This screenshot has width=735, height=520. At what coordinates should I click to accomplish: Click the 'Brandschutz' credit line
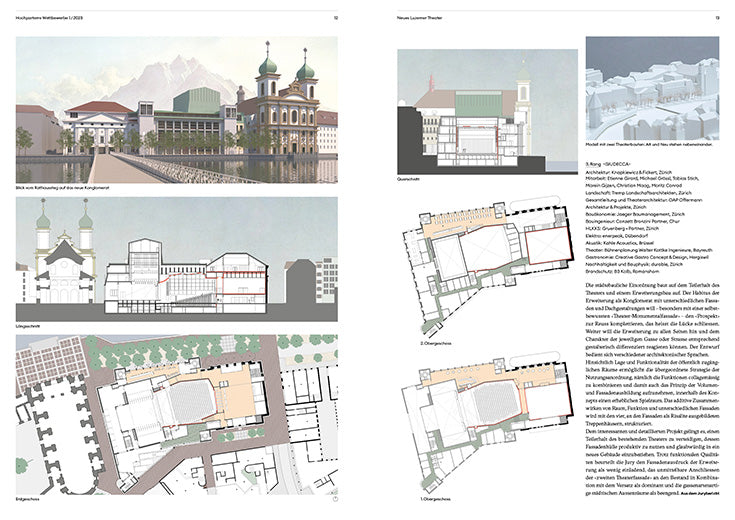pyautogui.click(x=620, y=271)
